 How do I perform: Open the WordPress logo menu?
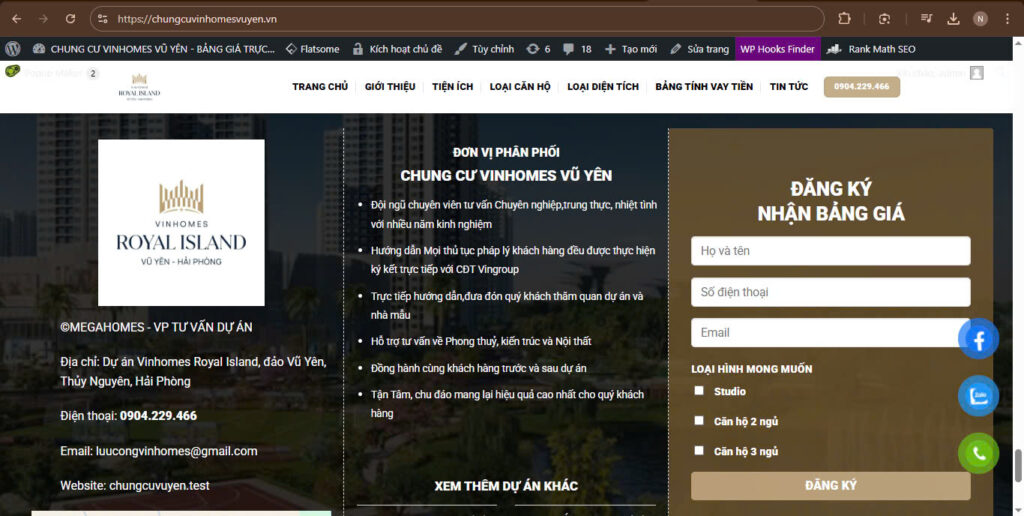pos(12,49)
